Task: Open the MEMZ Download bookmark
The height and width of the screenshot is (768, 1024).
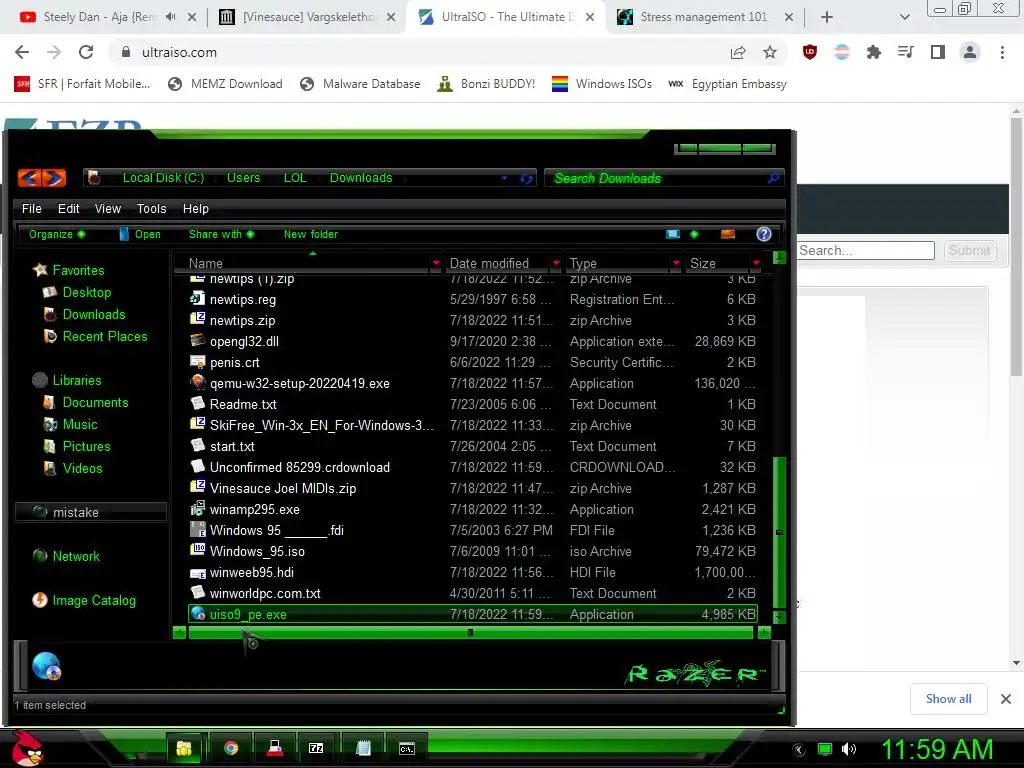Action: click(x=226, y=84)
